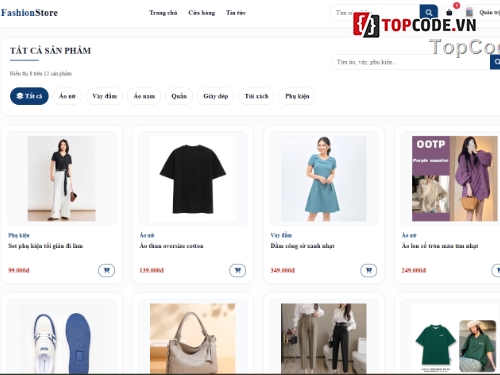Click 'Phụ kiện' label on first product card
Image resolution: width=500 pixels, height=375 pixels.
[x=19, y=235]
